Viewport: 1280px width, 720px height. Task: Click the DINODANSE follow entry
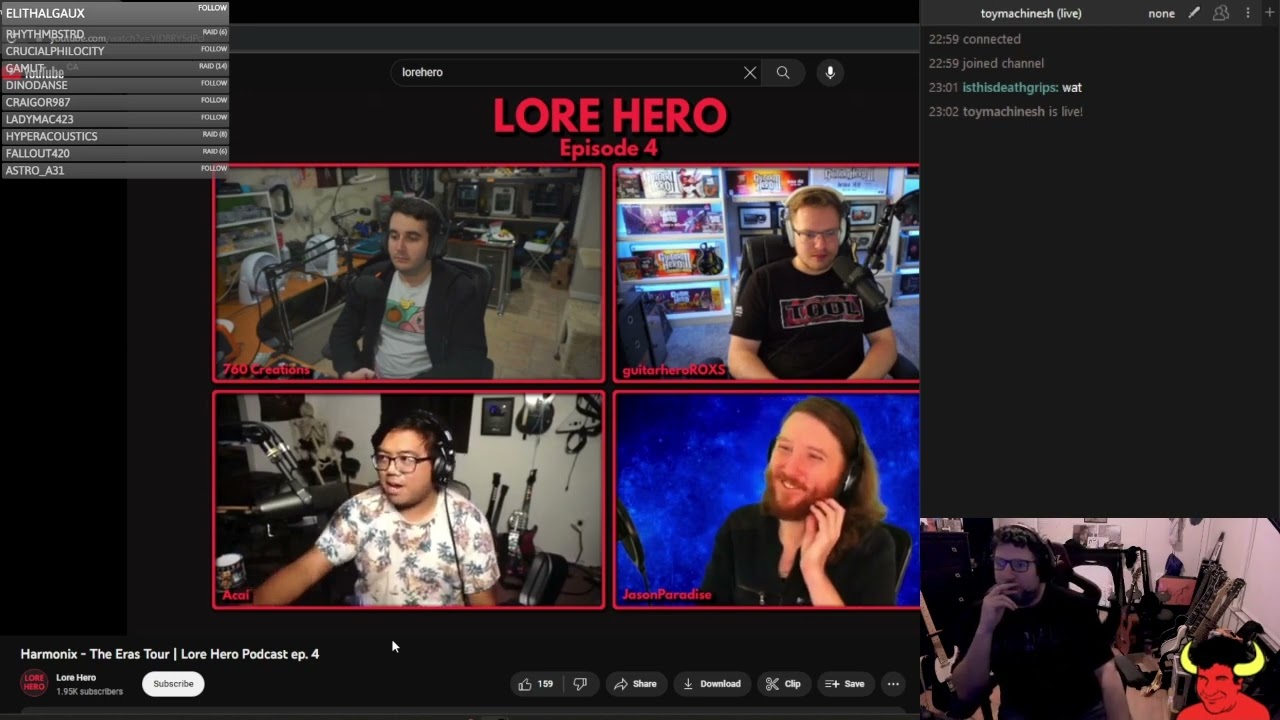coord(115,85)
